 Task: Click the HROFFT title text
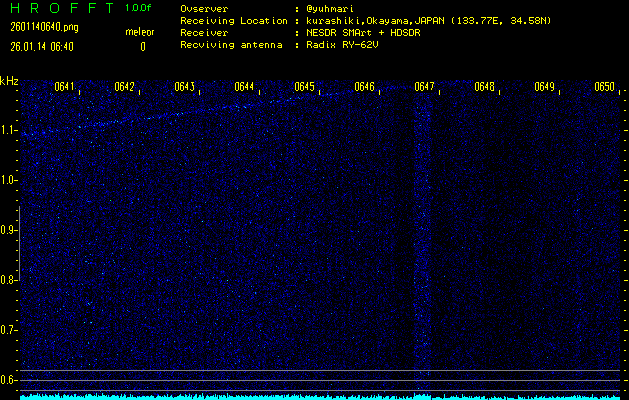tap(62, 8)
